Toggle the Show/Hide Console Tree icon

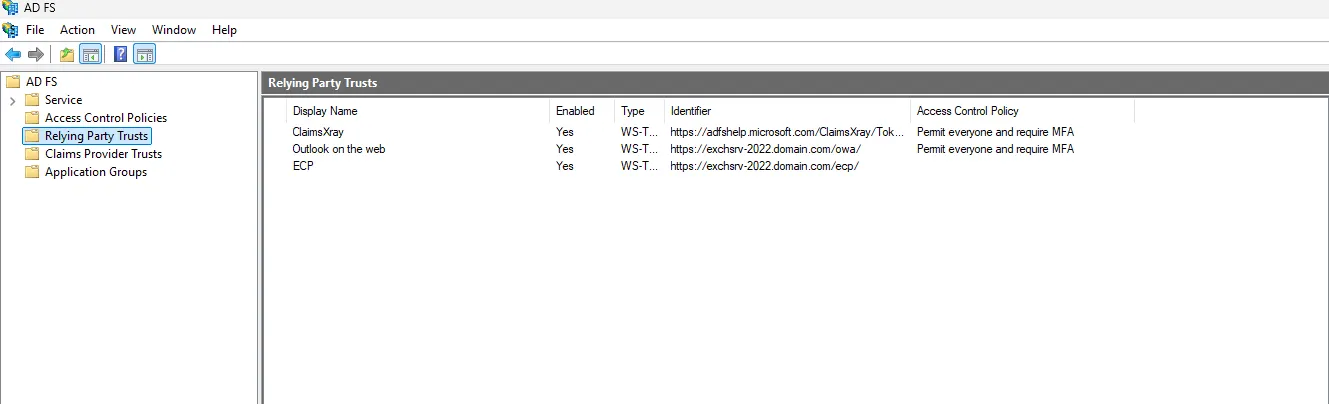pyautogui.click(x=90, y=54)
